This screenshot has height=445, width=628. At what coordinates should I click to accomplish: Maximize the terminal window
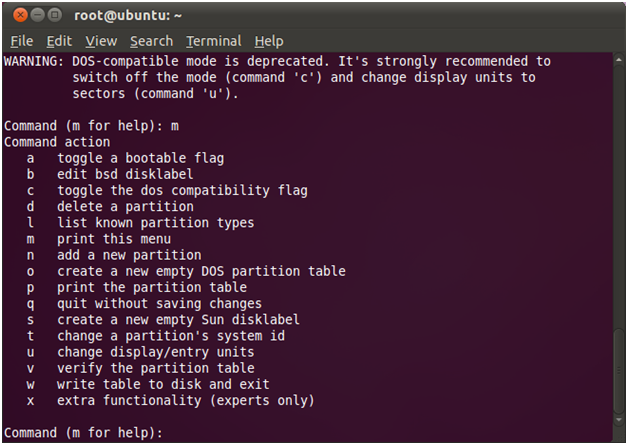pos(55,15)
